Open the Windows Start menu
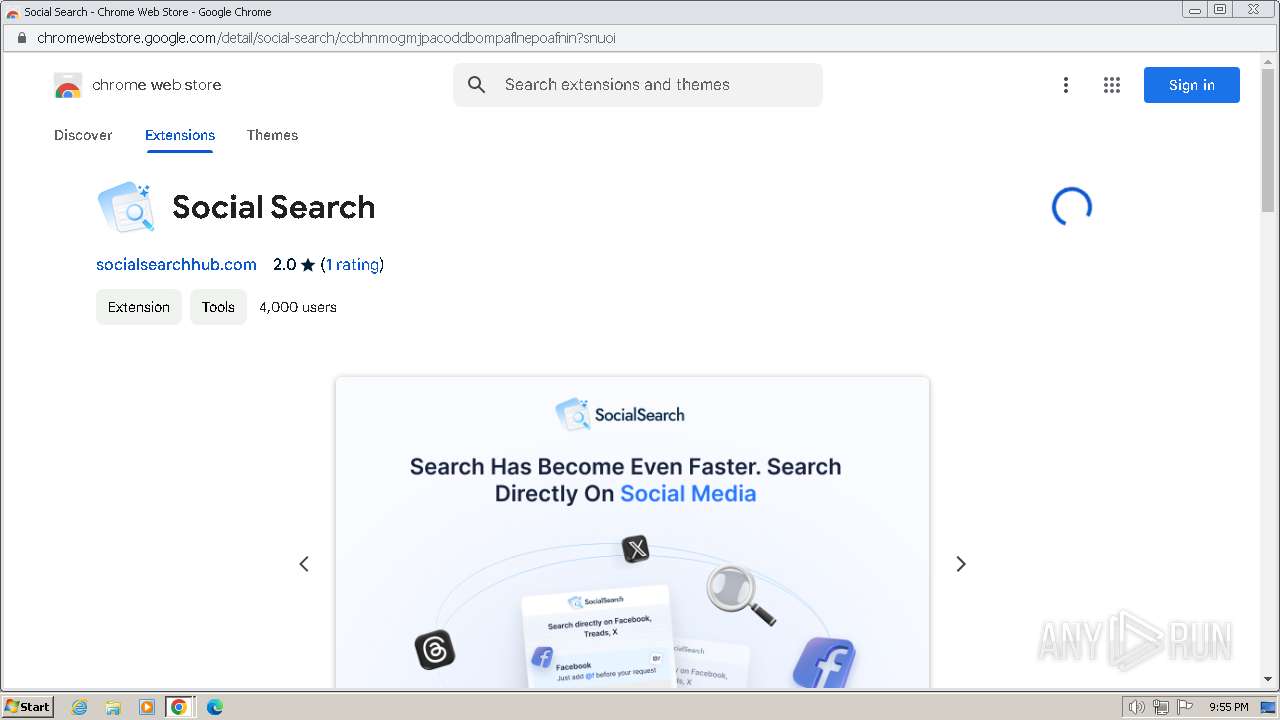 27,707
